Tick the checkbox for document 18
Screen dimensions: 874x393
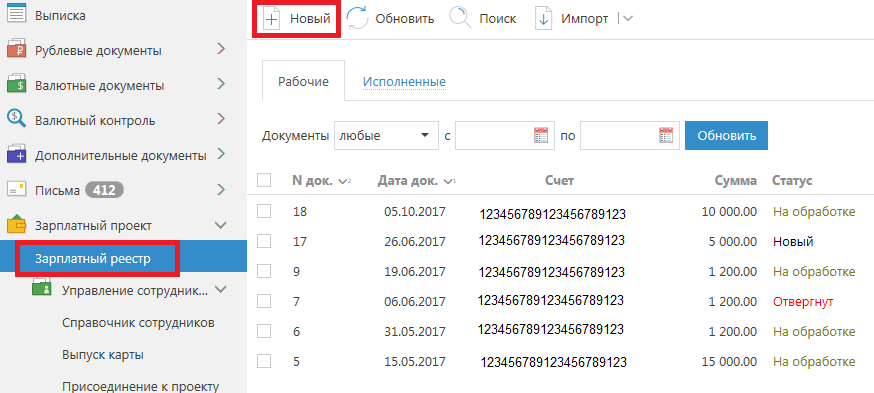point(264,211)
